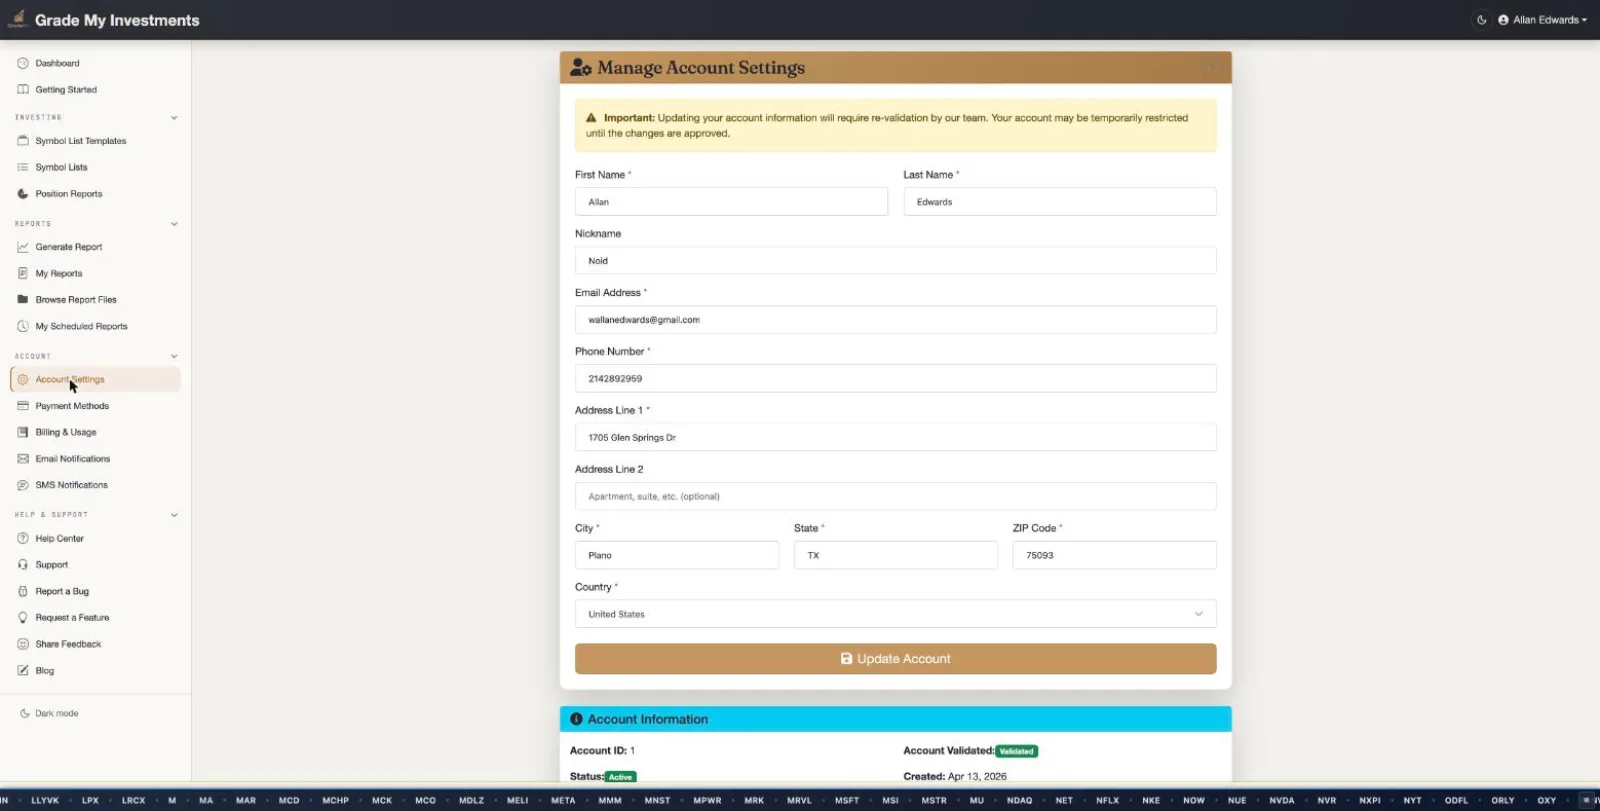Click the Generate Report chart icon
Viewport: 1600px width, 811px height.
(x=23, y=247)
